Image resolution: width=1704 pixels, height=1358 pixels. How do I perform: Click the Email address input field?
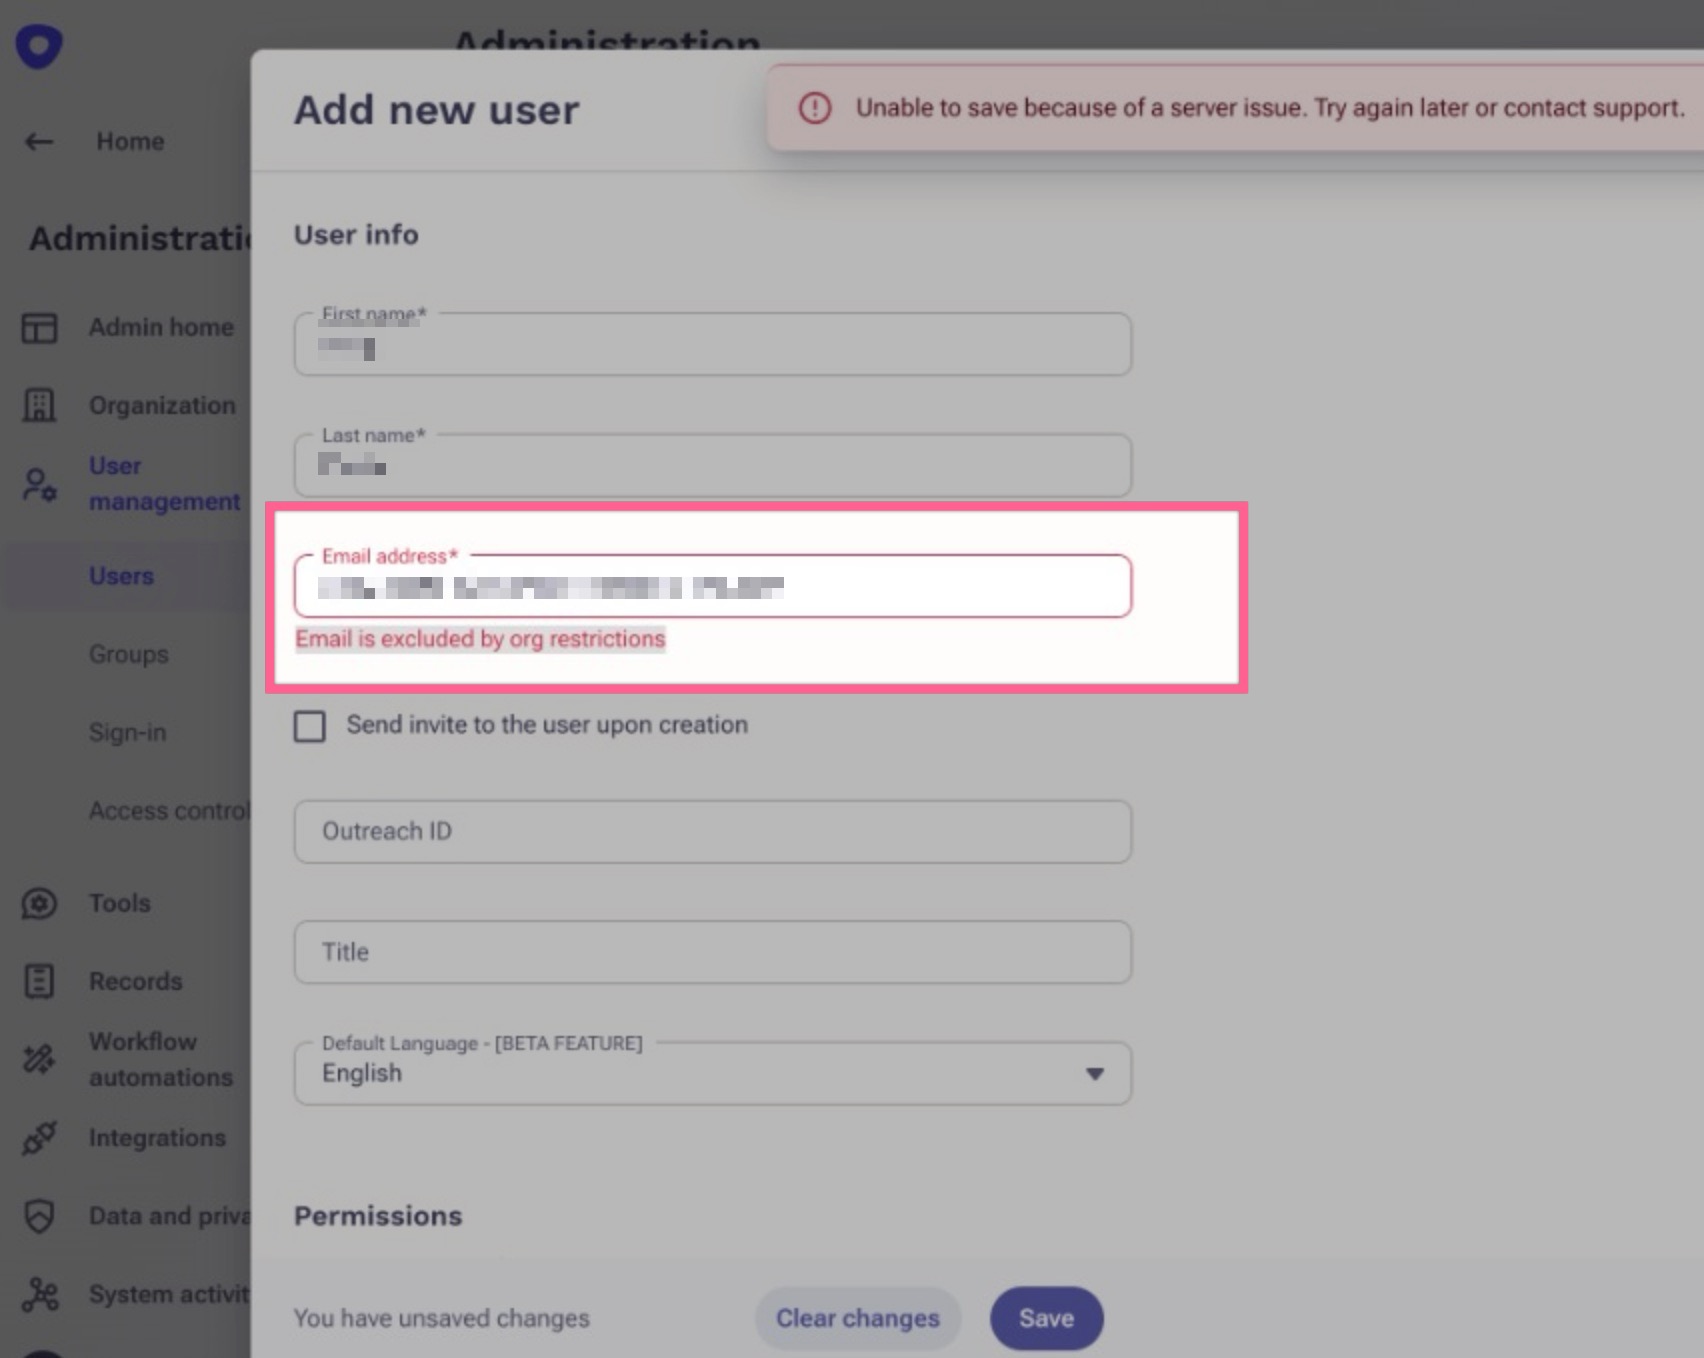tap(713, 586)
